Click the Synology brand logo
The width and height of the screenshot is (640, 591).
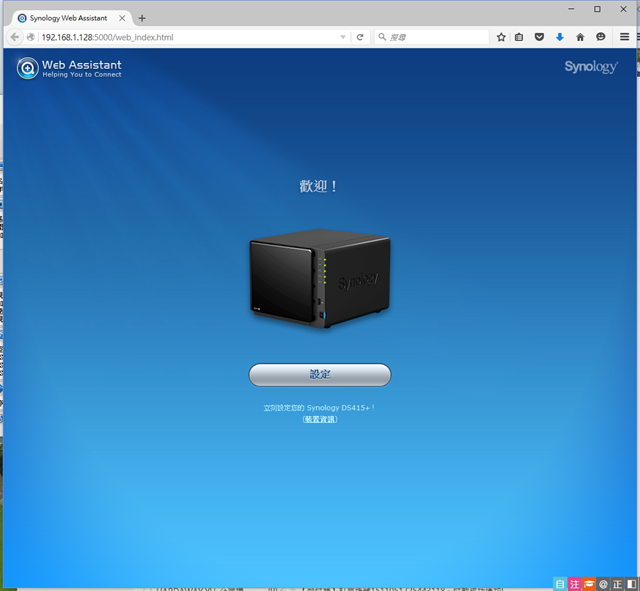(591, 67)
